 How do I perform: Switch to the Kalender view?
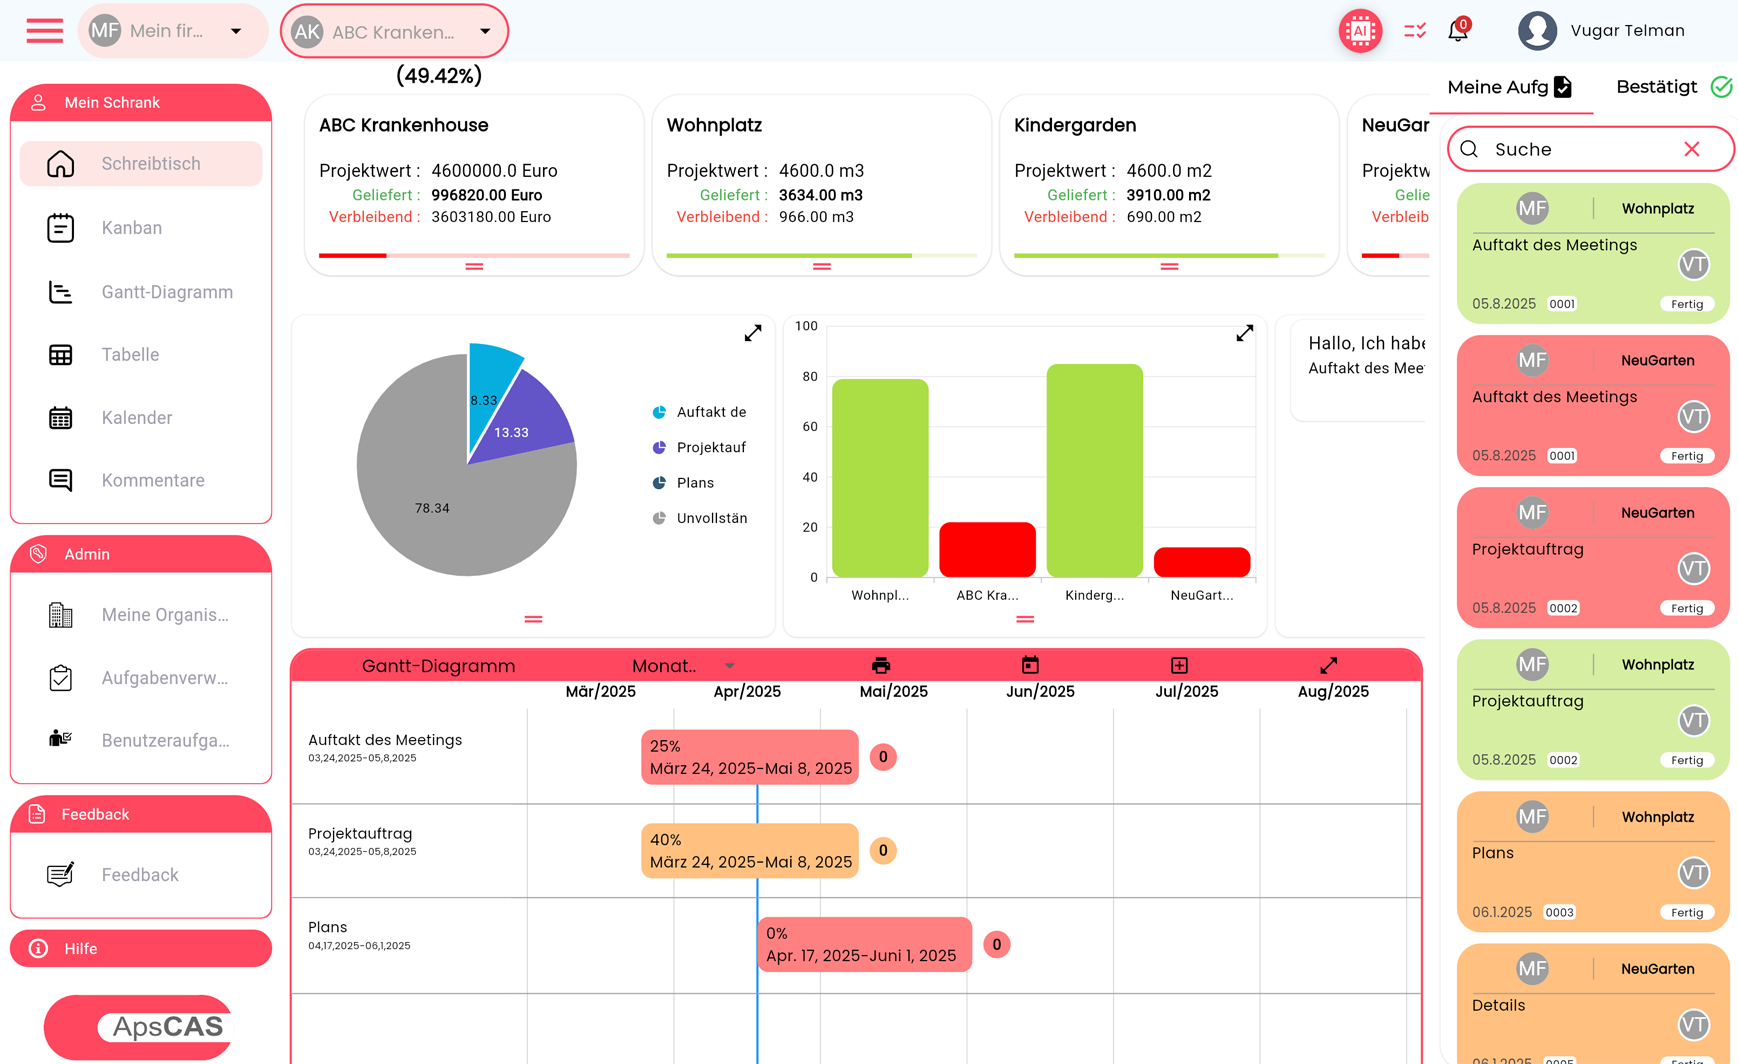click(136, 417)
